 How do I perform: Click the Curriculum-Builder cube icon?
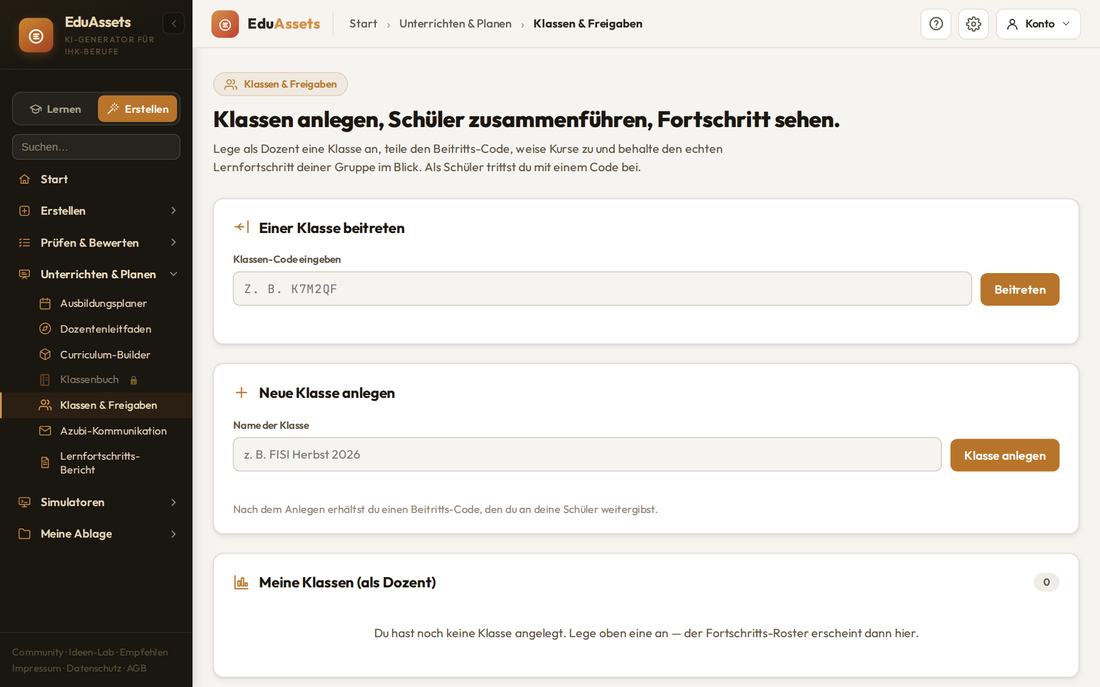coord(45,354)
